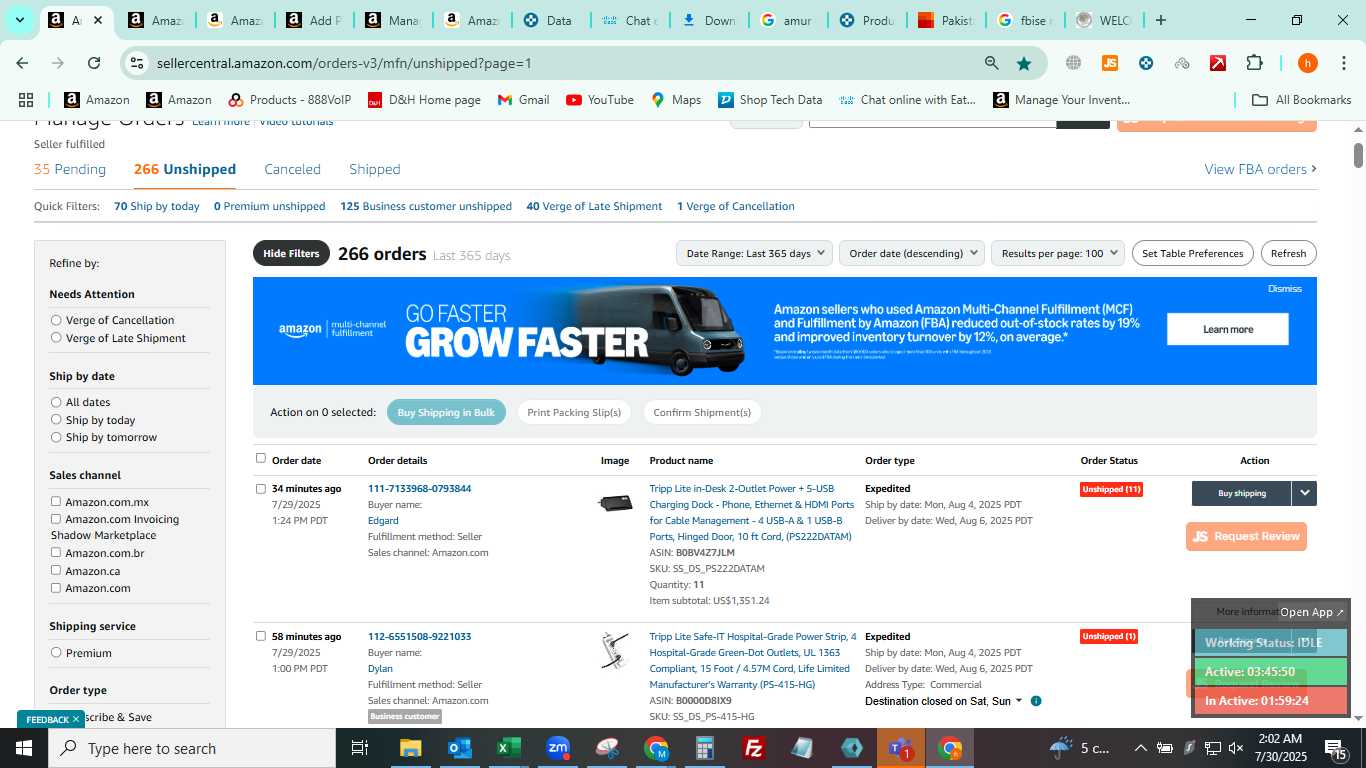Screen dimensions: 1366x768
Task: Open the All Bookmarks folder
Action: pyautogui.click(x=1302, y=100)
